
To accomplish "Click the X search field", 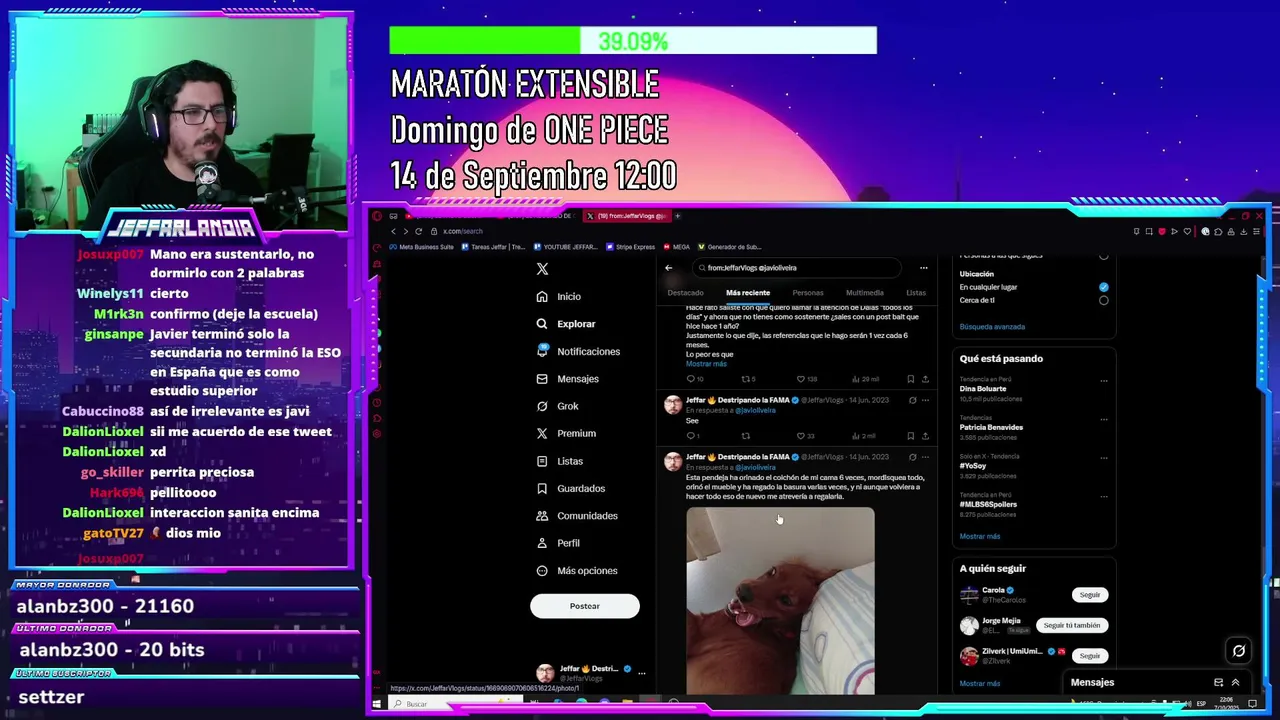I will (x=798, y=268).
